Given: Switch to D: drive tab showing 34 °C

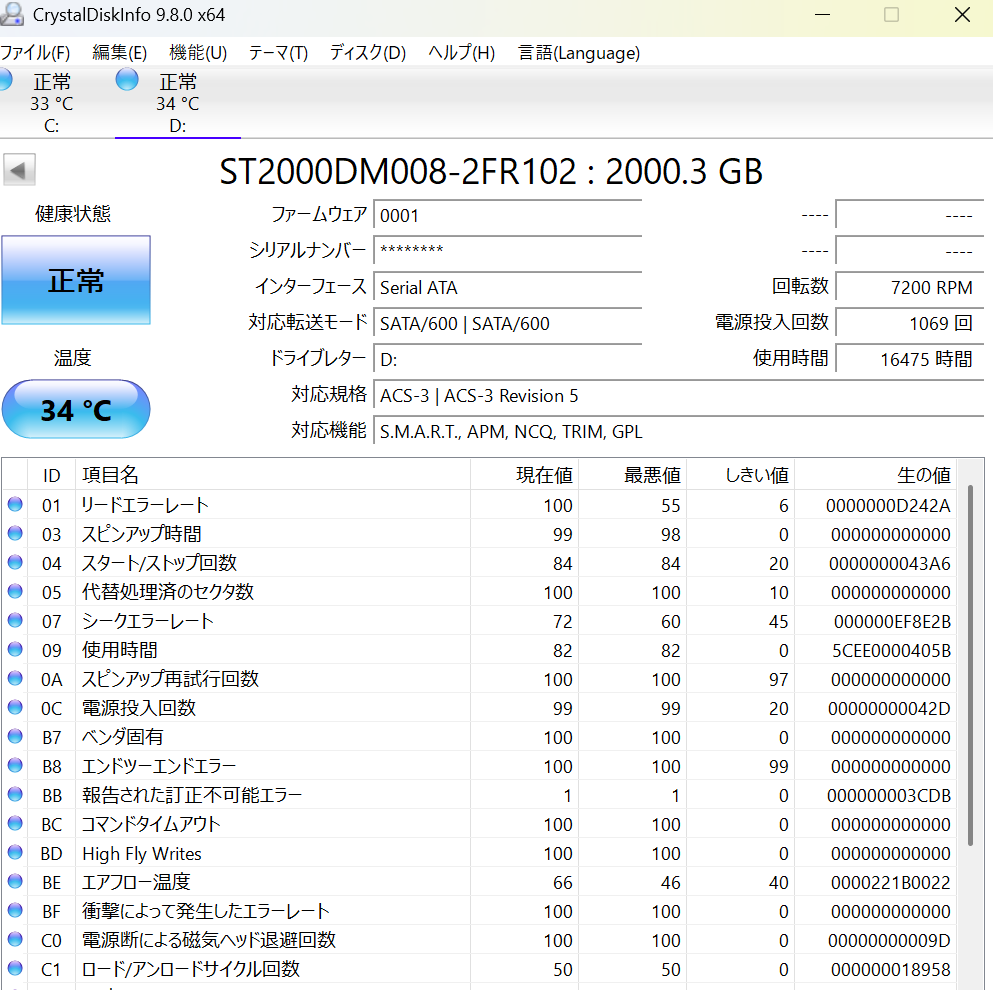Looking at the screenshot, I should click(x=178, y=103).
